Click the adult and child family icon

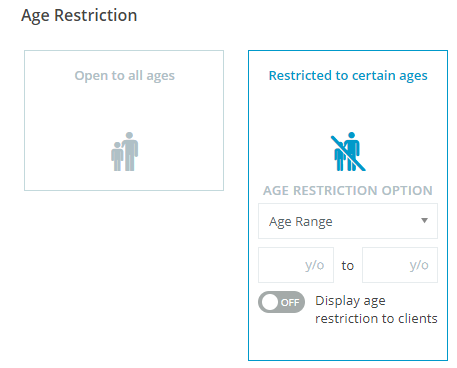(x=125, y=152)
